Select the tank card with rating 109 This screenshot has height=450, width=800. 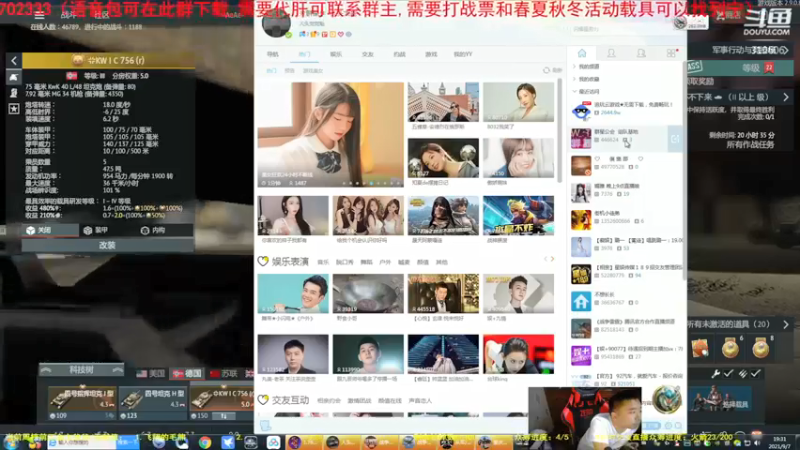tap(82, 403)
